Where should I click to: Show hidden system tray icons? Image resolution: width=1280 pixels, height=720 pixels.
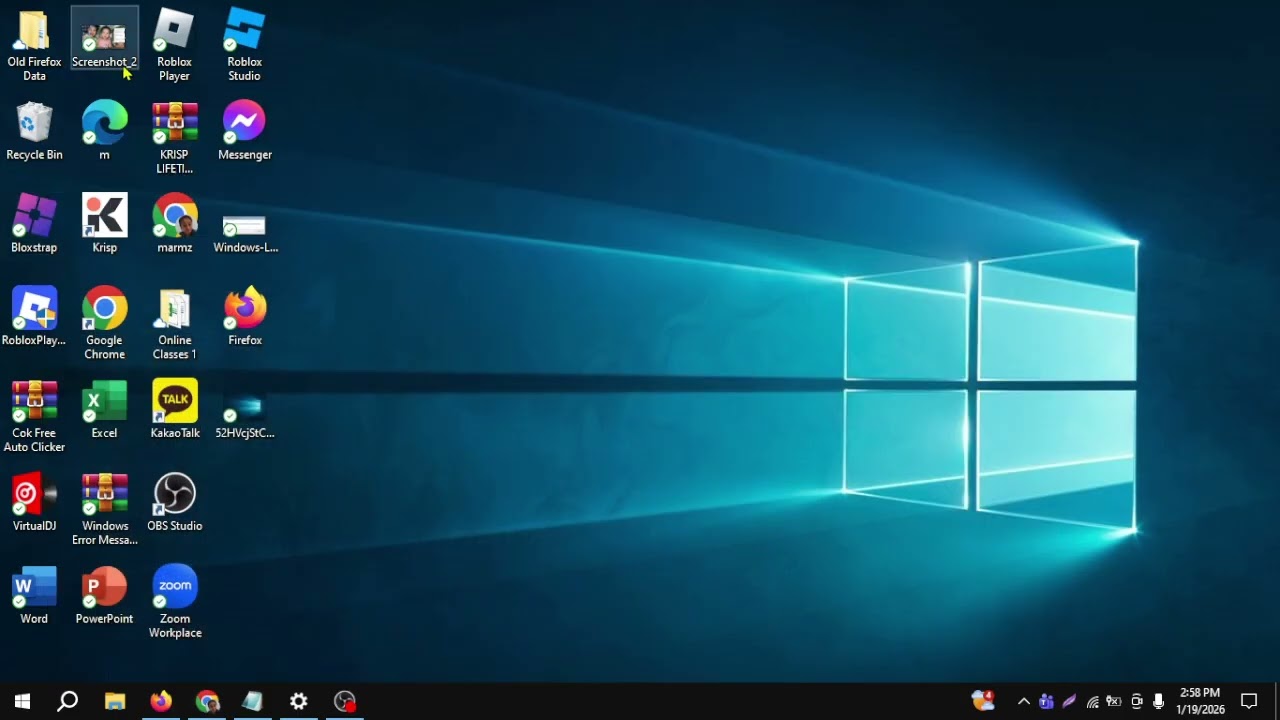click(x=1023, y=701)
